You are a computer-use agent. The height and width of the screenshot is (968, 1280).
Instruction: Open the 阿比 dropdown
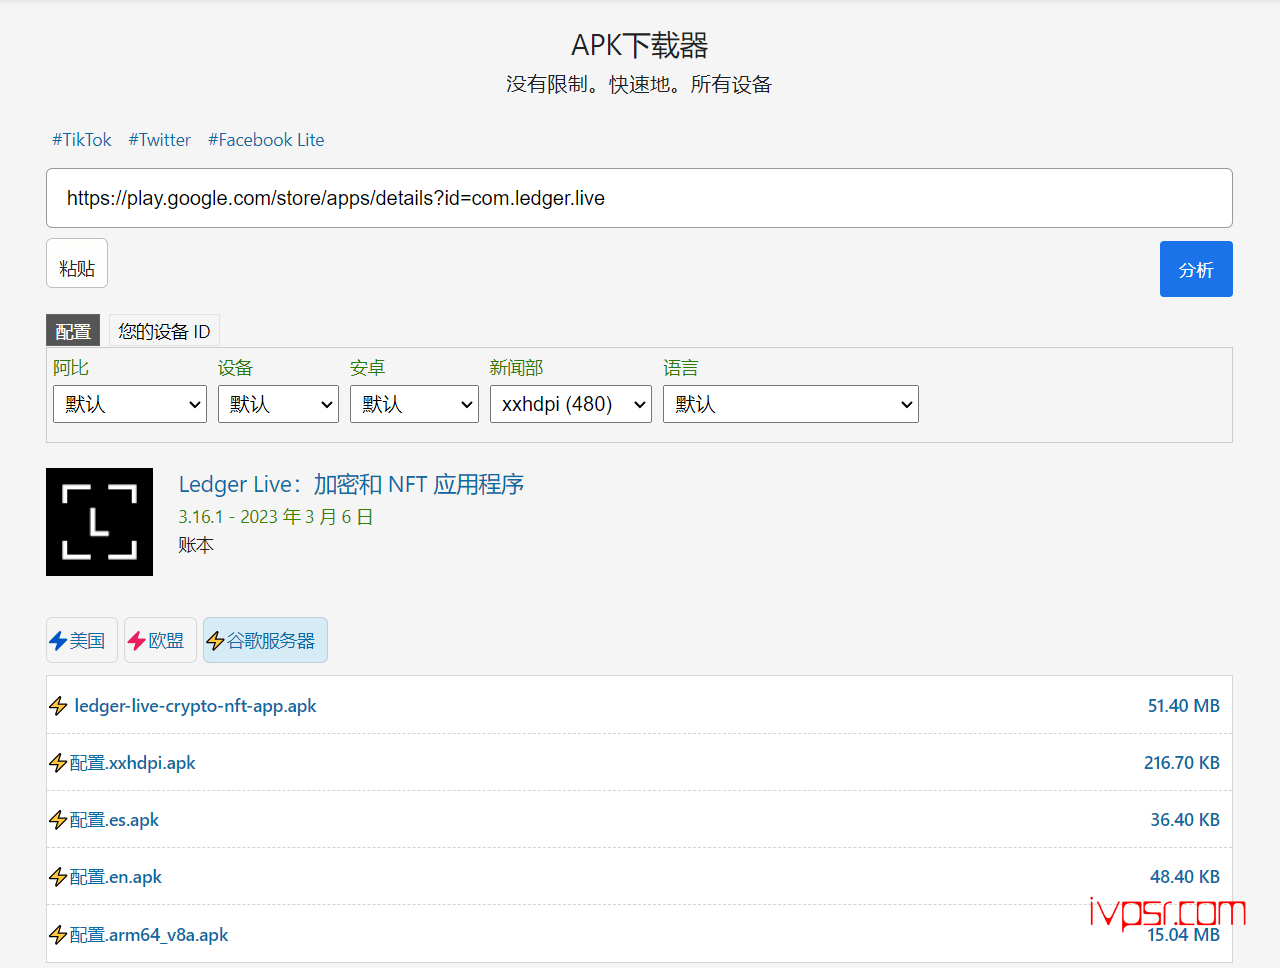pyautogui.click(x=130, y=404)
